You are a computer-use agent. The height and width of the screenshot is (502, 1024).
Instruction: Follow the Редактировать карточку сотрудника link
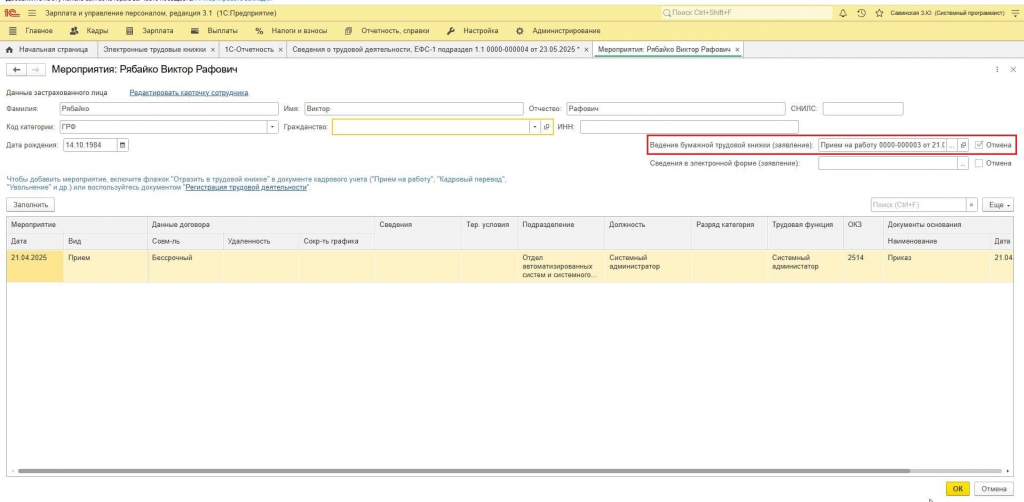click(189, 93)
